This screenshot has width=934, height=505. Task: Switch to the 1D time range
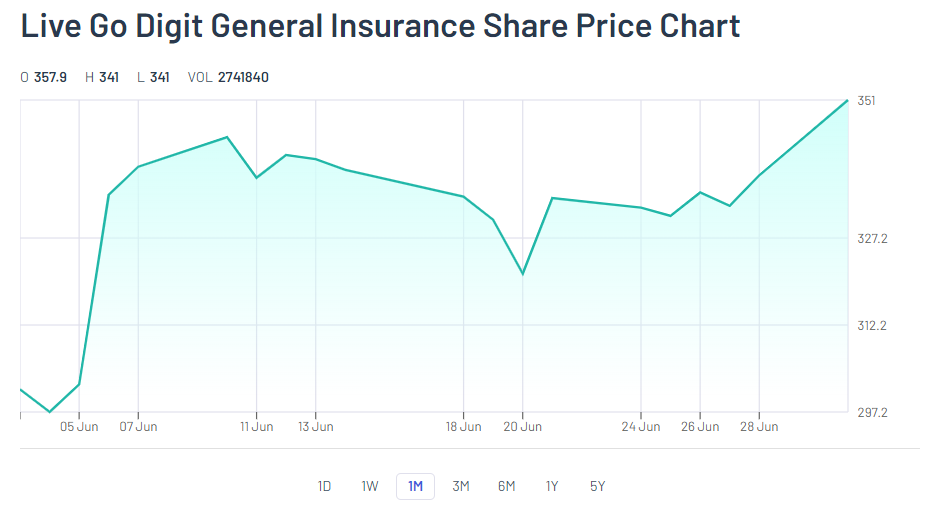point(324,487)
